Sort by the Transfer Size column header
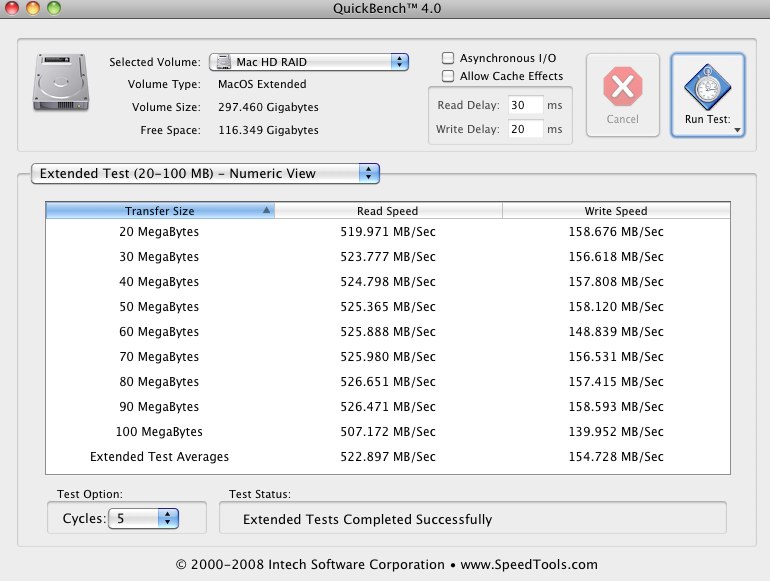This screenshot has height=581, width=770. click(160, 211)
